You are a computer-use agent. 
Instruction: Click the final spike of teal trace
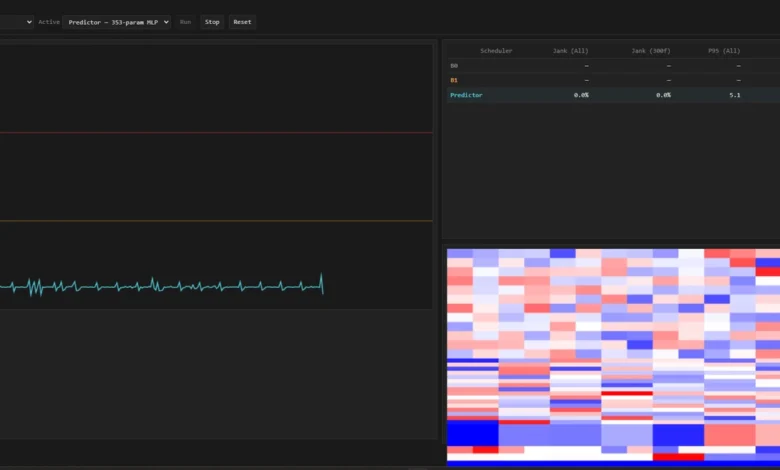(x=321, y=281)
